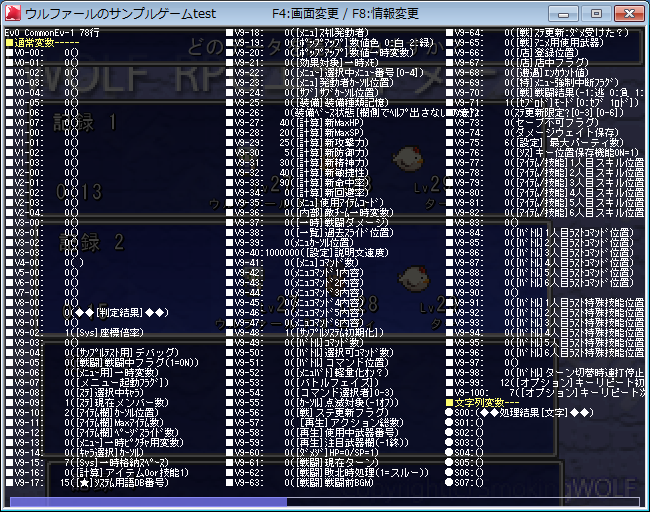Click V9-29 新攻撃力 variable row

pyautogui.click(x=297, y=142)
